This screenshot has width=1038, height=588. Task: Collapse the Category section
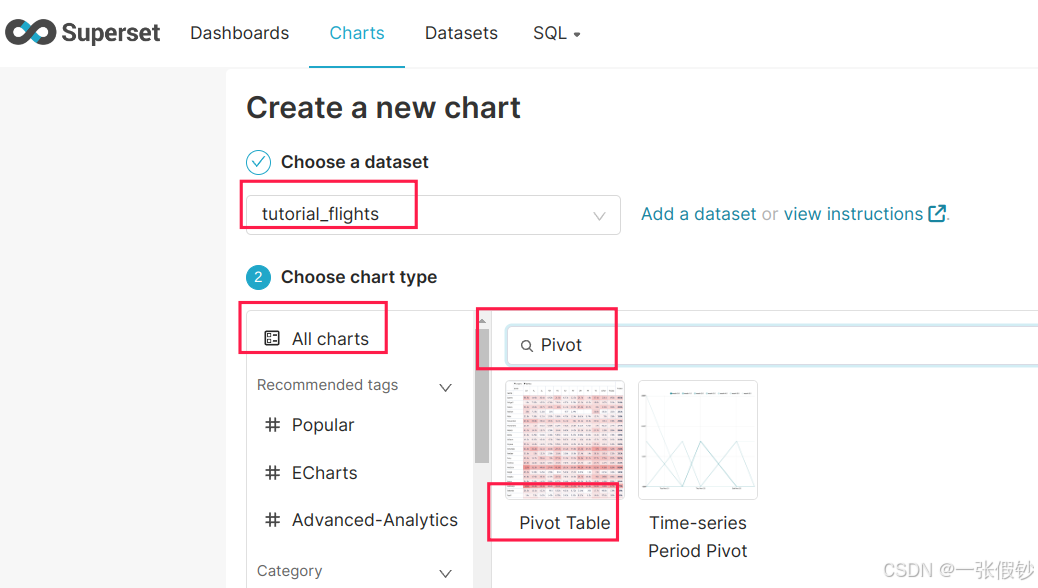[446, 573]
